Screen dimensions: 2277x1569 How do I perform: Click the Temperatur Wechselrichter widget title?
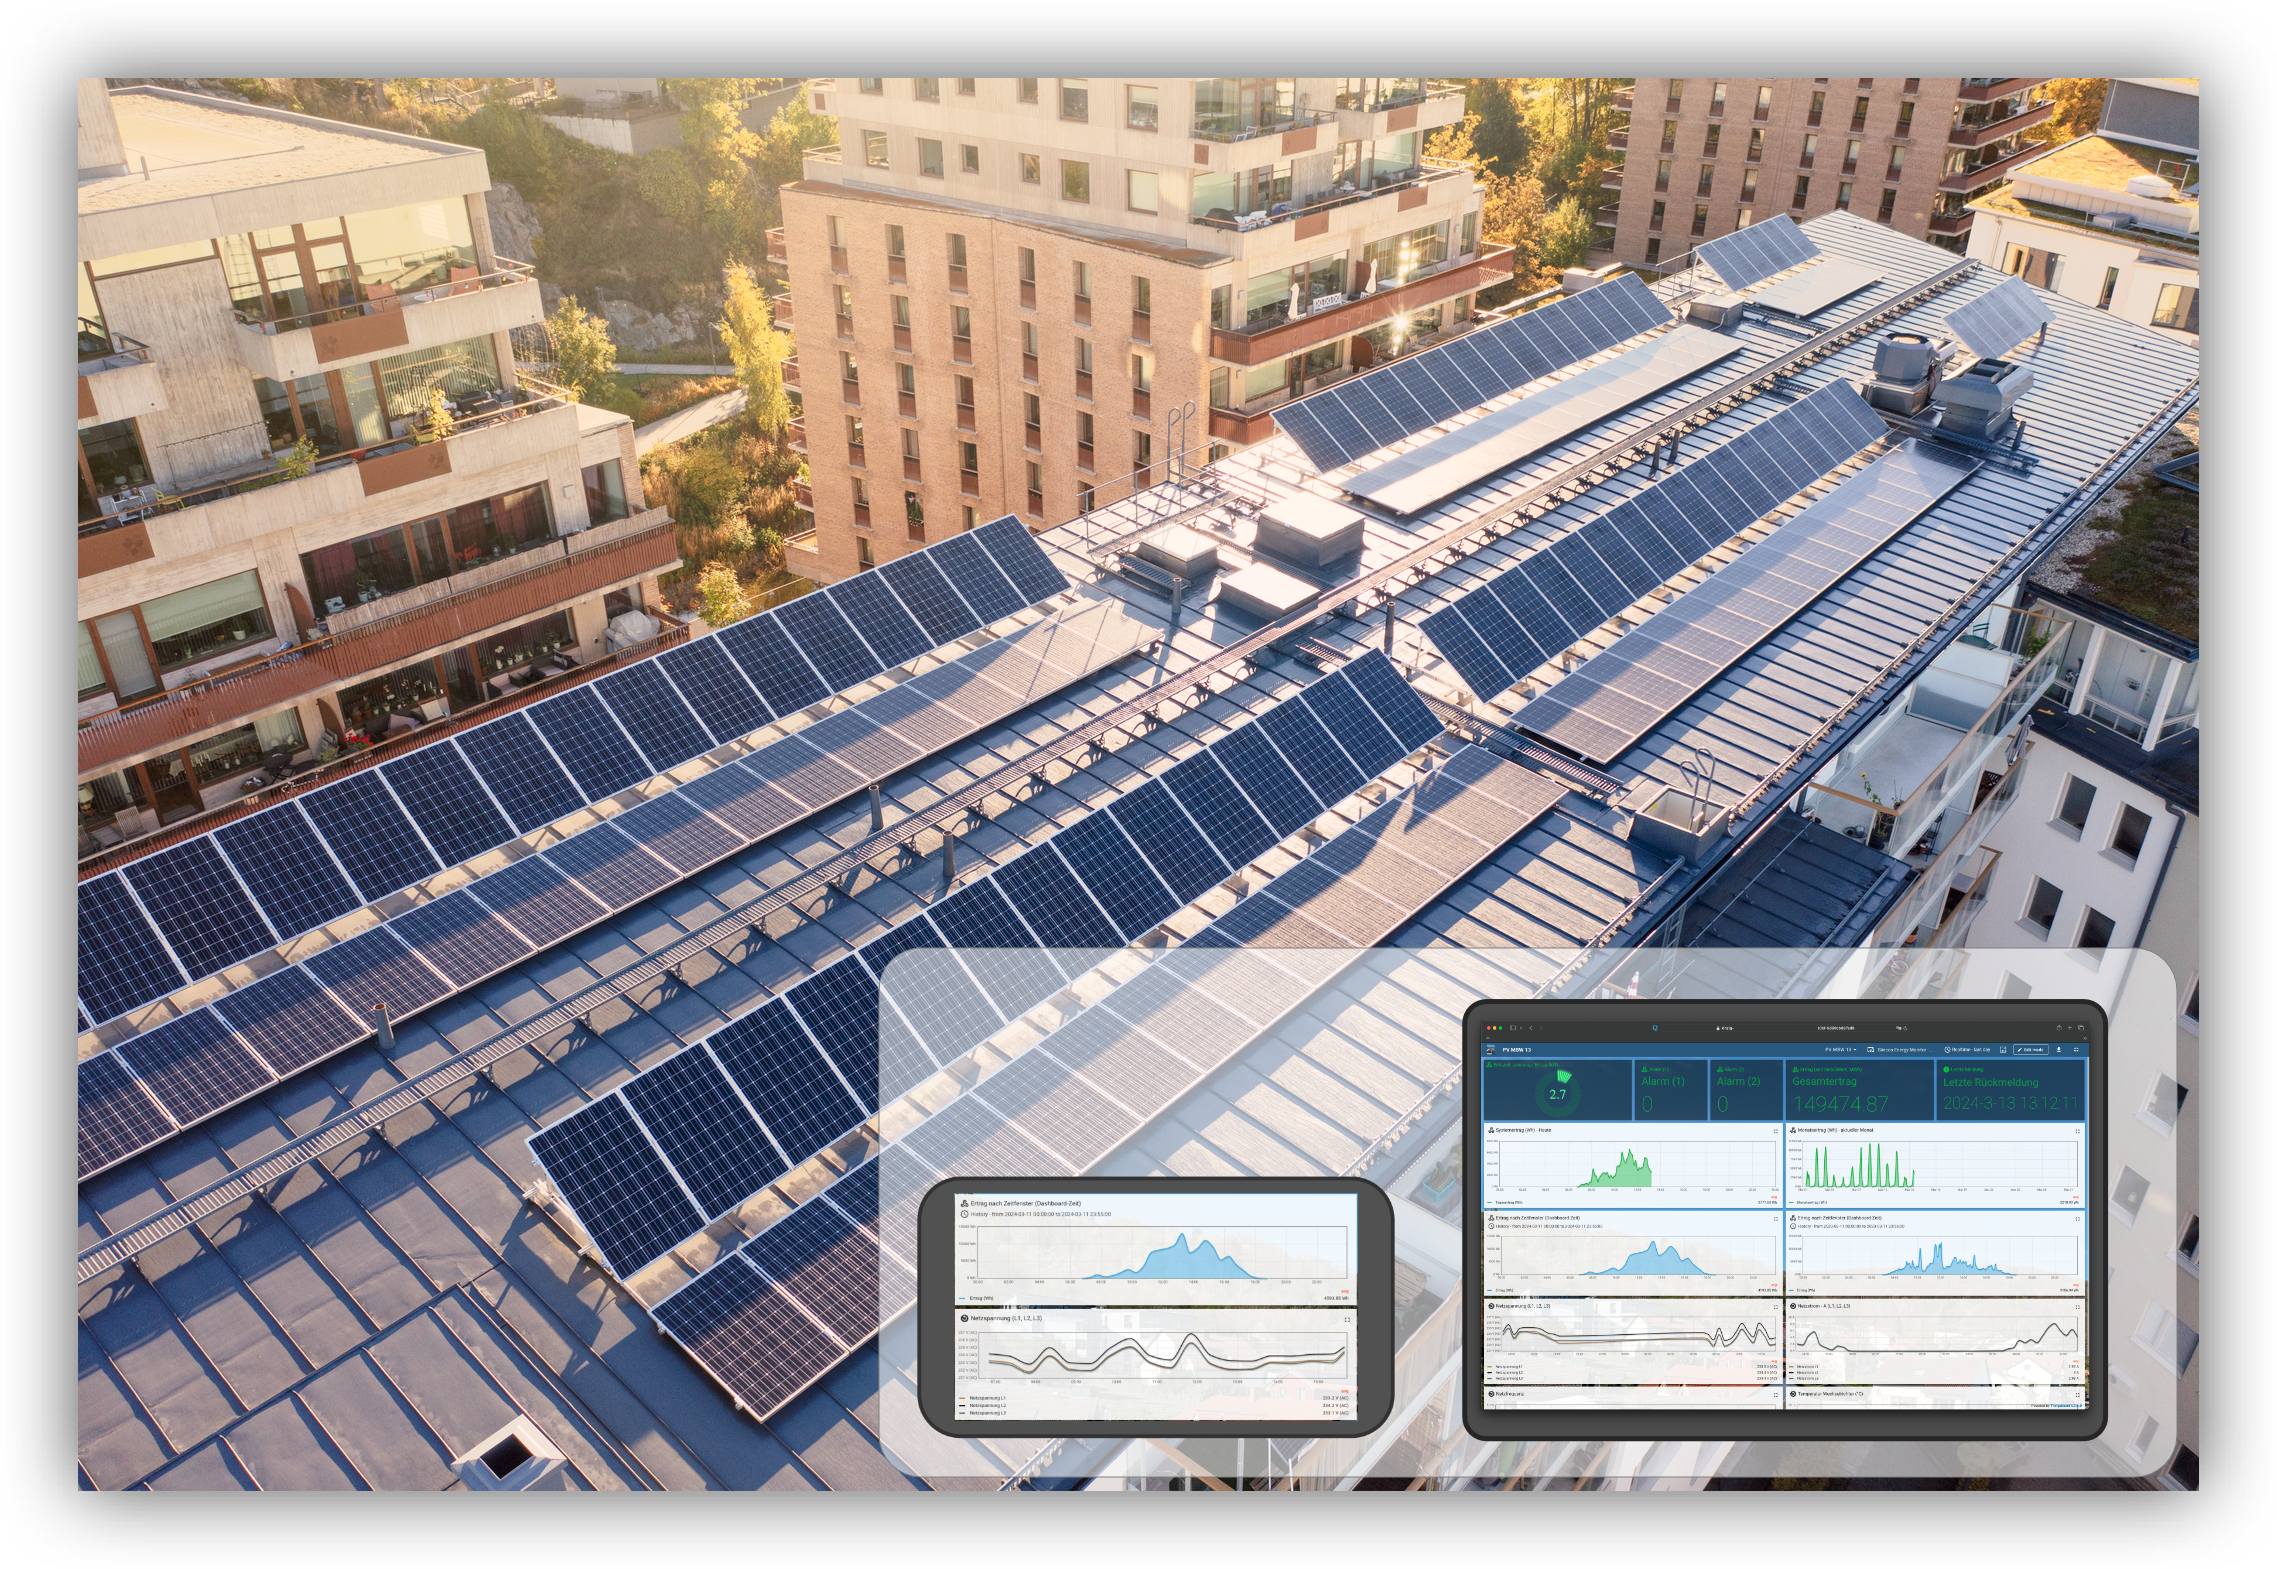tap(1830, 1394)
